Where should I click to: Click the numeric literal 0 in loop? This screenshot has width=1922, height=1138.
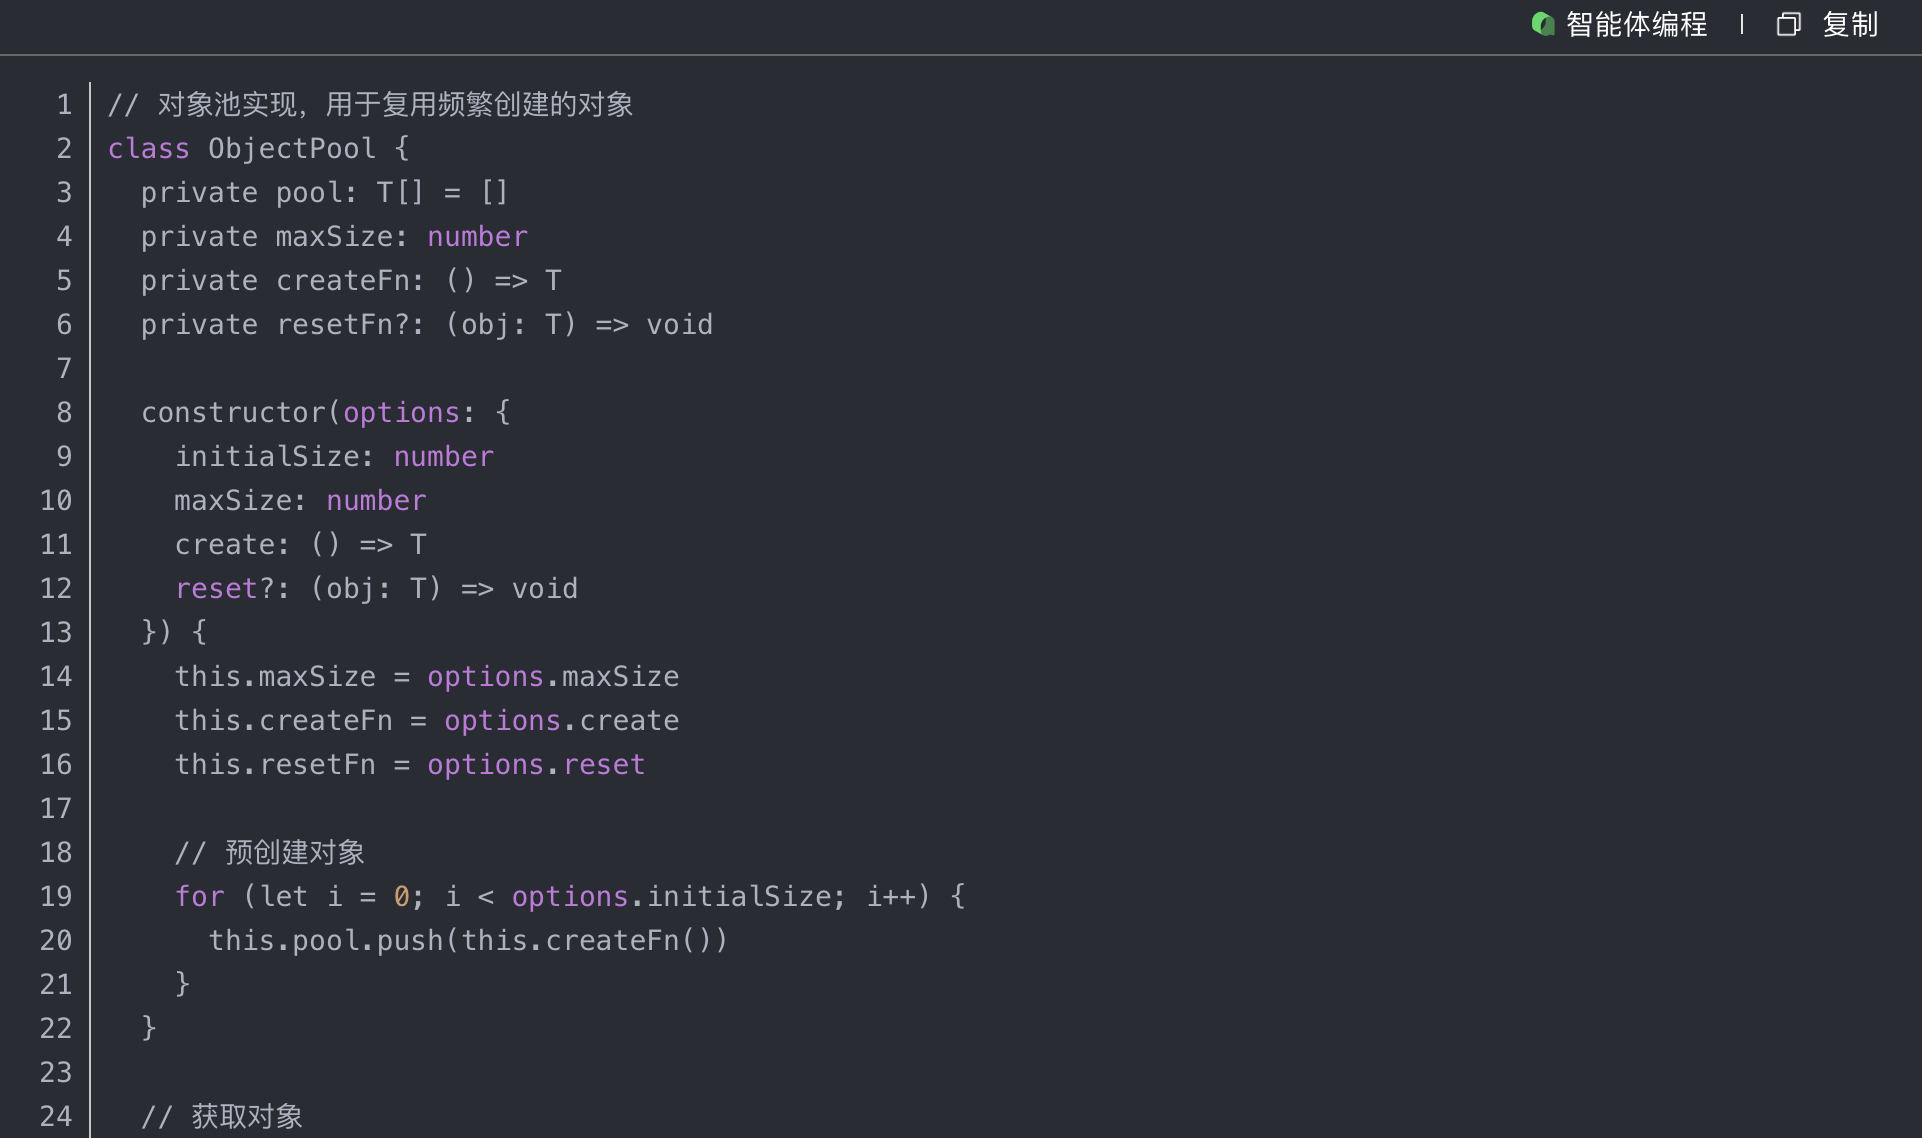401,897
